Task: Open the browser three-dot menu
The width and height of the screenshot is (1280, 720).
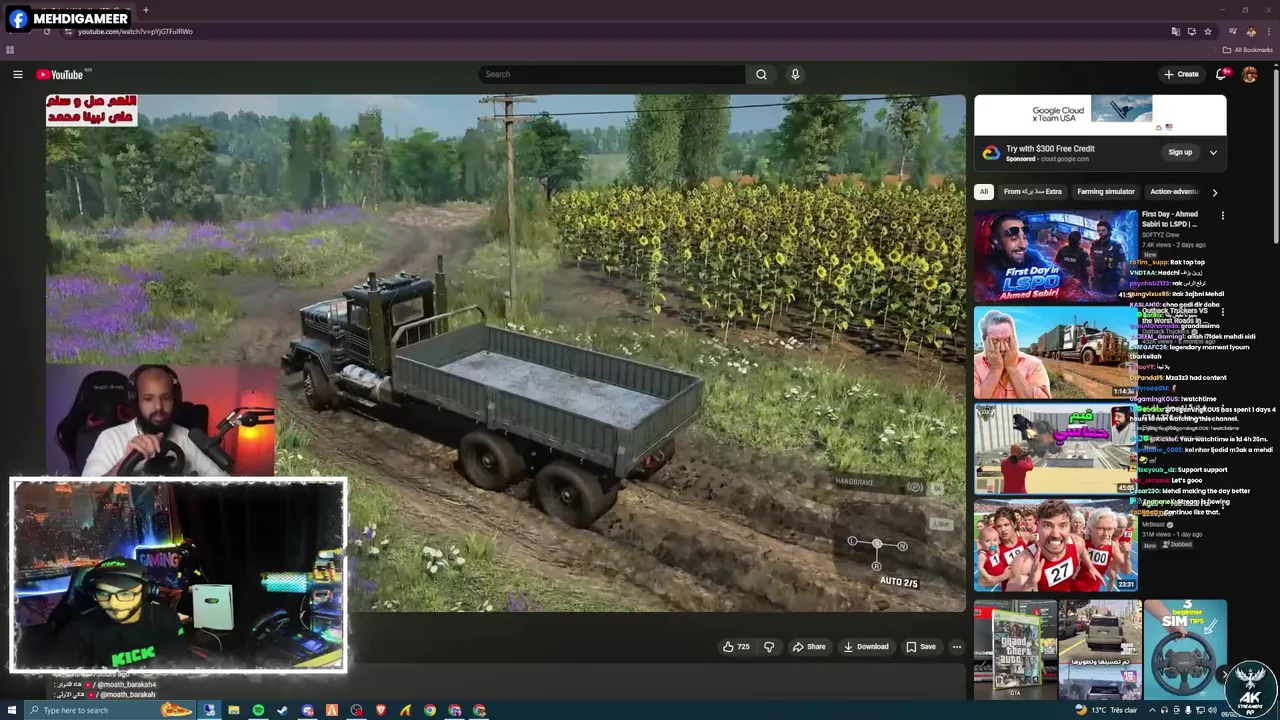Action: pyautogui.click(x=1267, y=31)
